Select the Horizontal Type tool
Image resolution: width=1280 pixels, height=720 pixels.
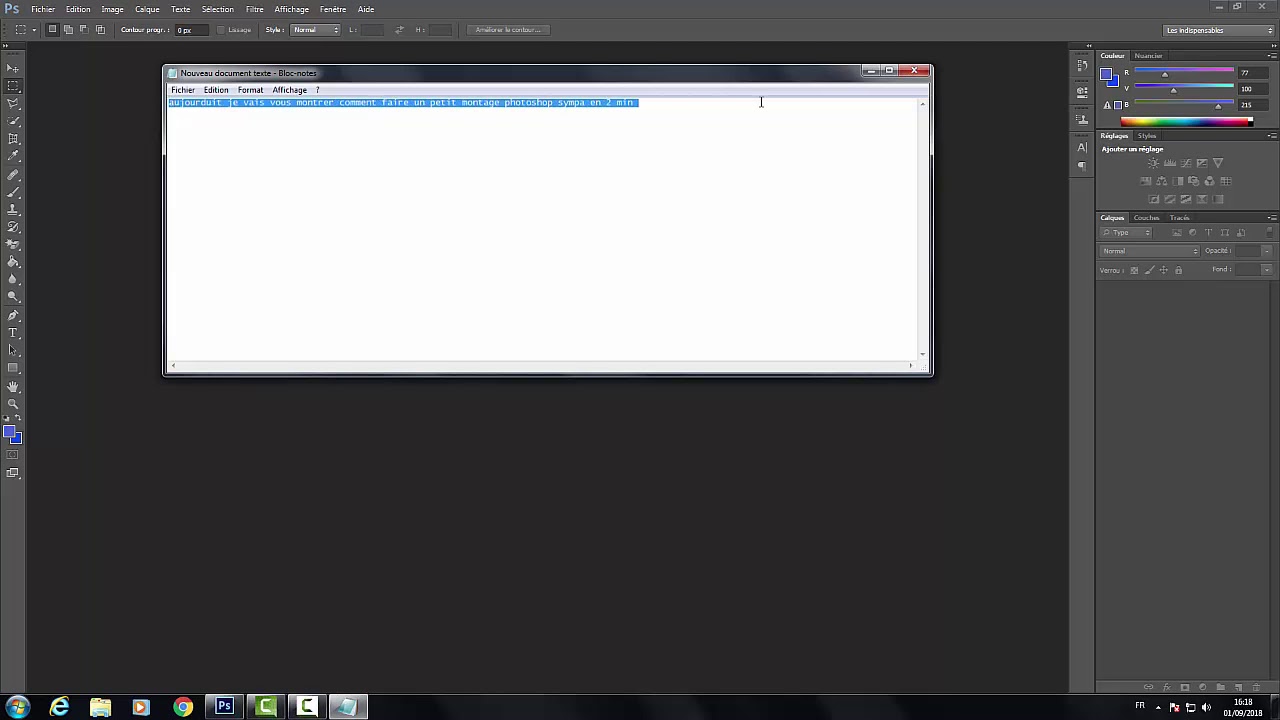(x=13, y=332)
